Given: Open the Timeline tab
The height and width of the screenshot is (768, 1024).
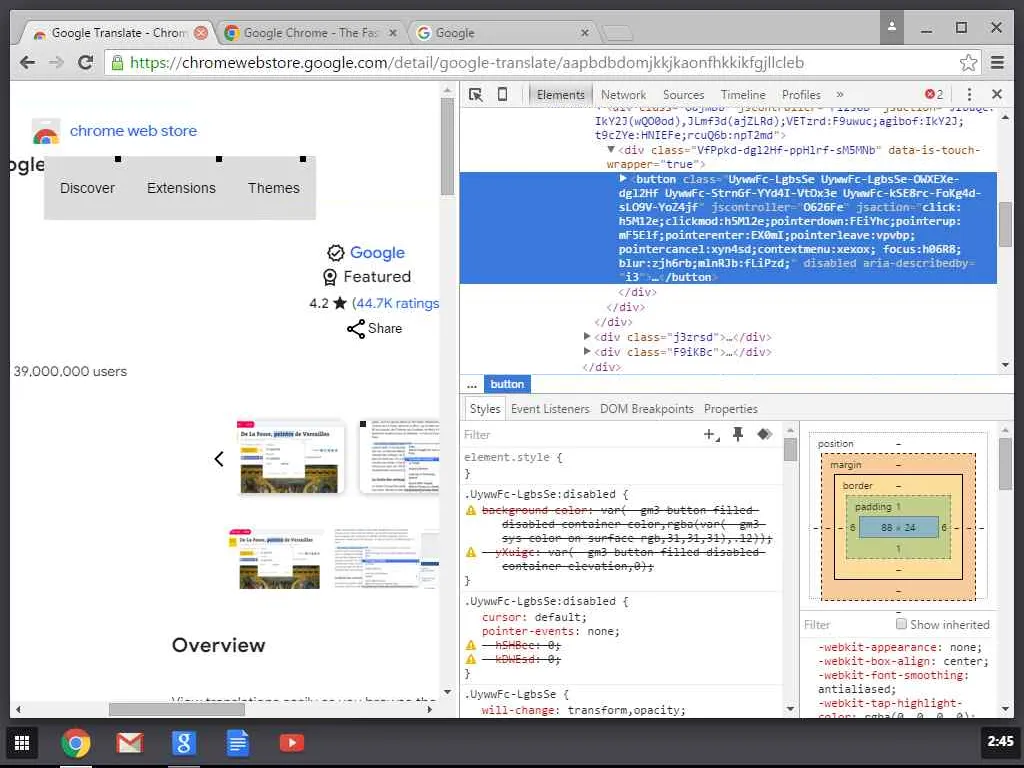Looking at the screenshot, I should click(x=743, y=95).
